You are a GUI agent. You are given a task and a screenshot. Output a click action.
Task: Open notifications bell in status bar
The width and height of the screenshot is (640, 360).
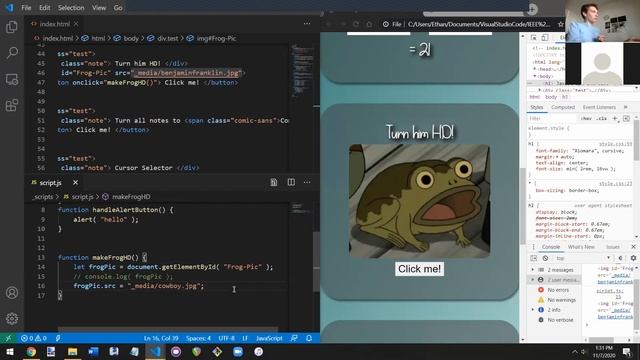pyautogui.click(x=309, y=338)
